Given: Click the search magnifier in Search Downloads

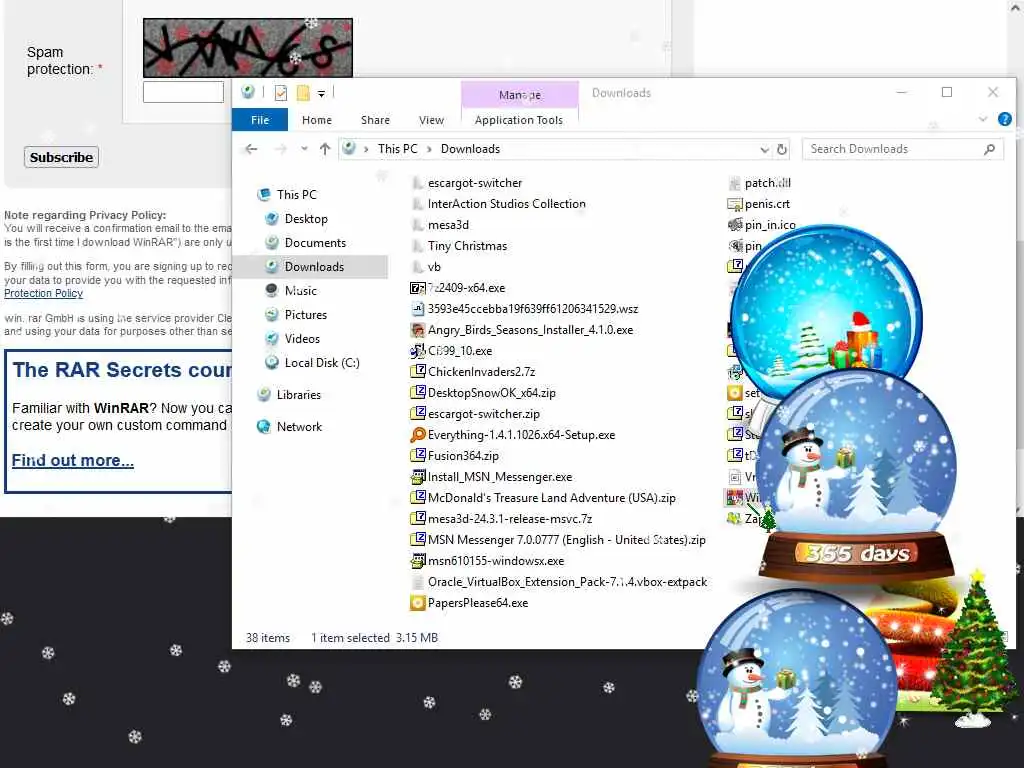Looking at the screenshot, I should [989, 149].
